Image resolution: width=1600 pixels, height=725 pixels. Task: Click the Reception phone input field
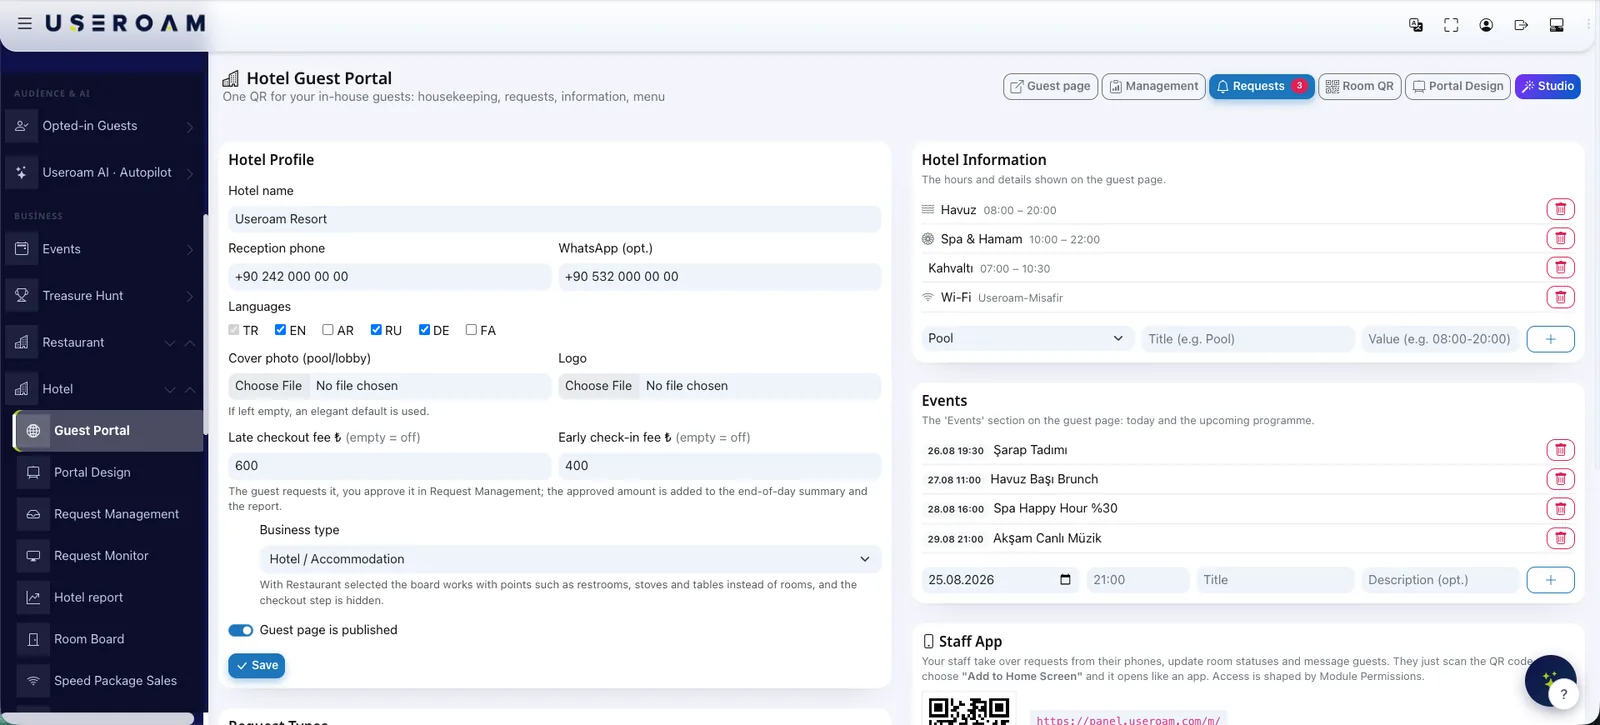coord(389,277)
